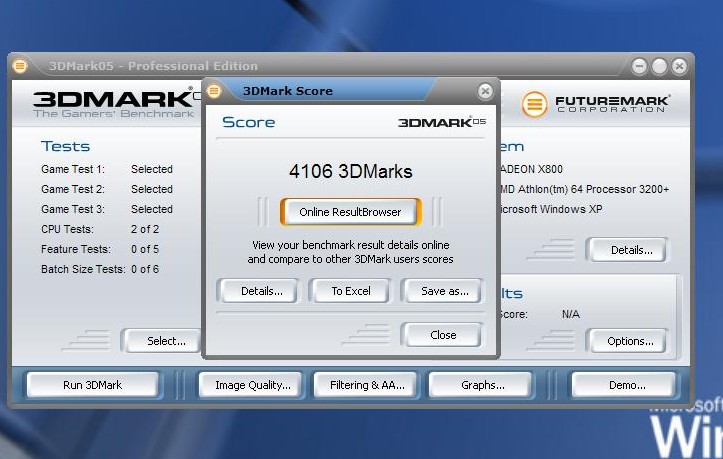Click the AMD Athlon 64 Processor 3200+ text
This screenshot has height=459, width=723.
(585, 189)
